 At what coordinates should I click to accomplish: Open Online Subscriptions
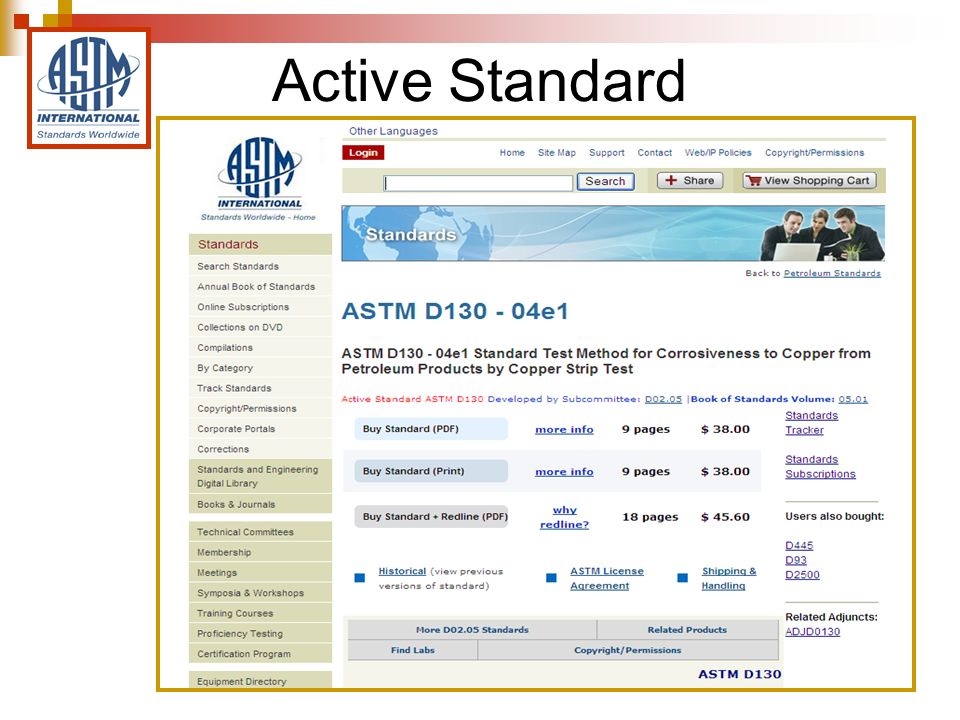260,307
